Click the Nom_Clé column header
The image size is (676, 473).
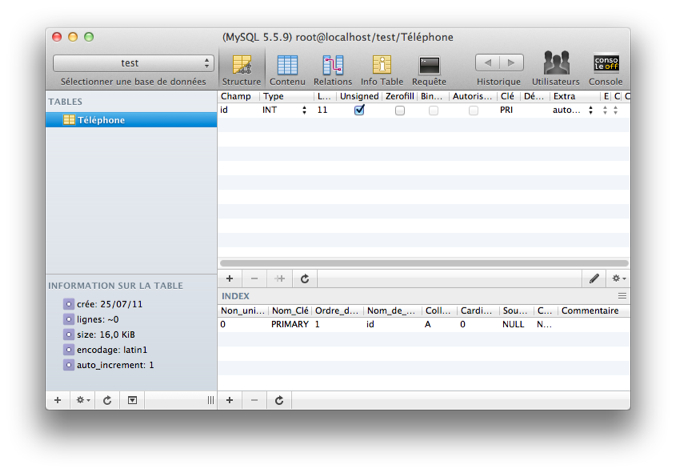coord(290,310)
